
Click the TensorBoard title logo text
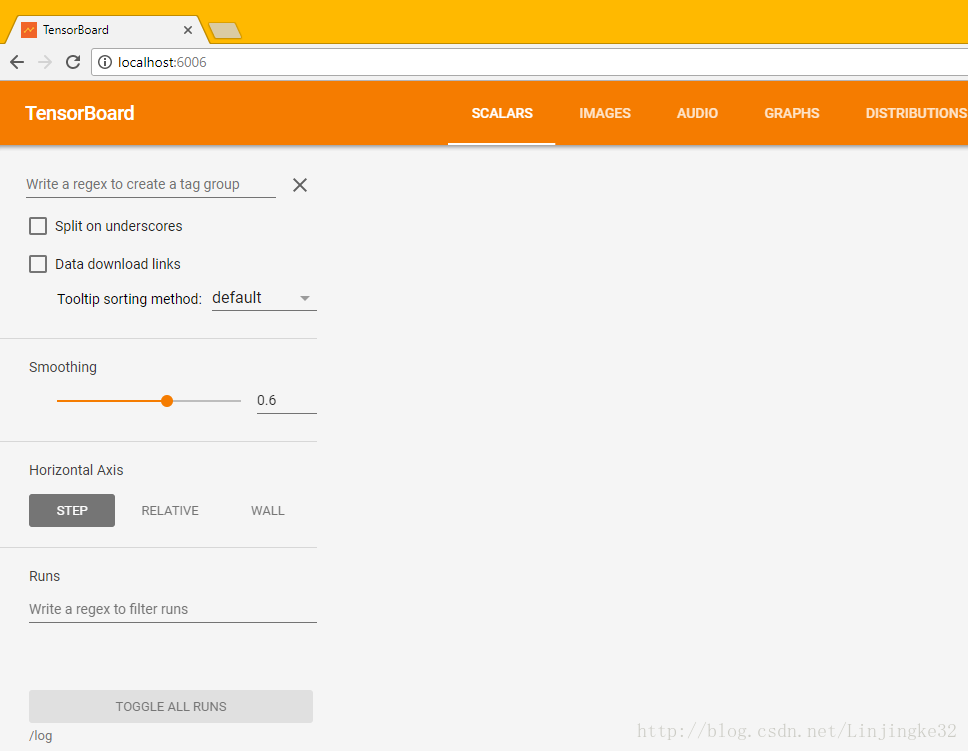pyautogui.click(x=80, y=113)
